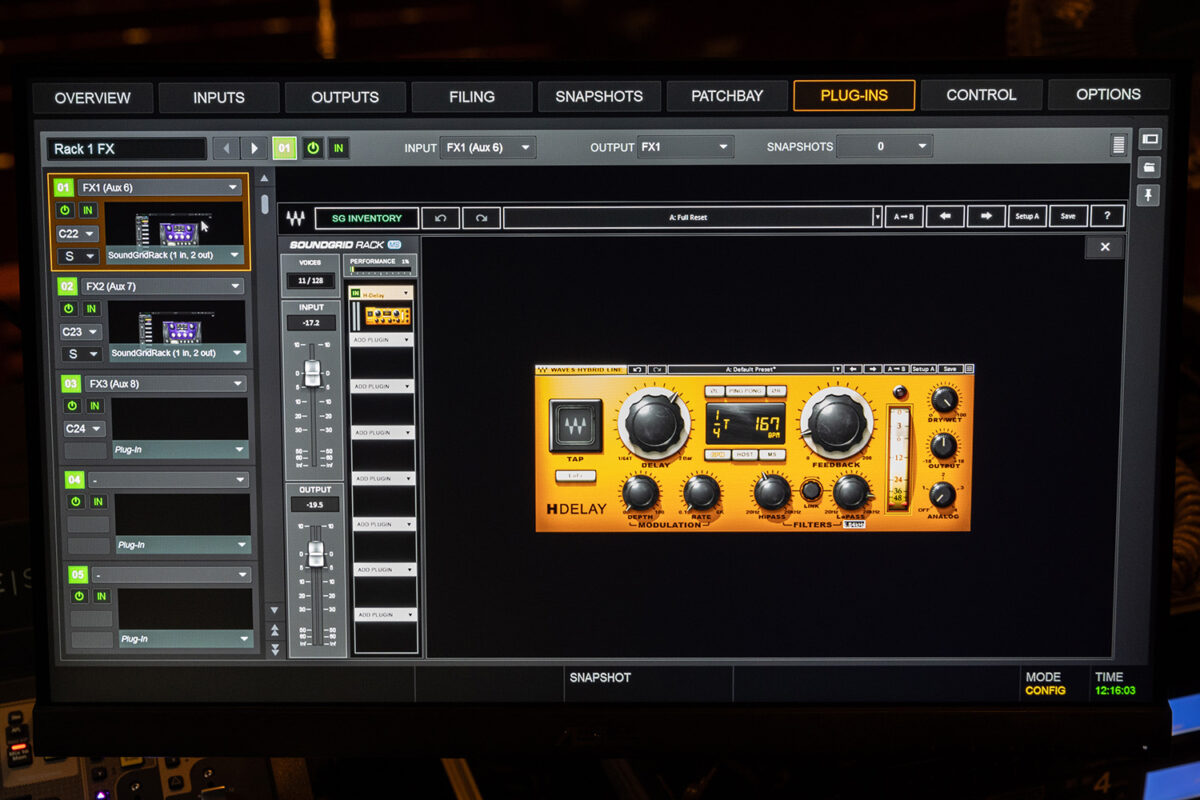The width and height of the screenshot is (1200, 800).
Task: Click the first ADD PLUGIN slot
Action: coord(382,340)
